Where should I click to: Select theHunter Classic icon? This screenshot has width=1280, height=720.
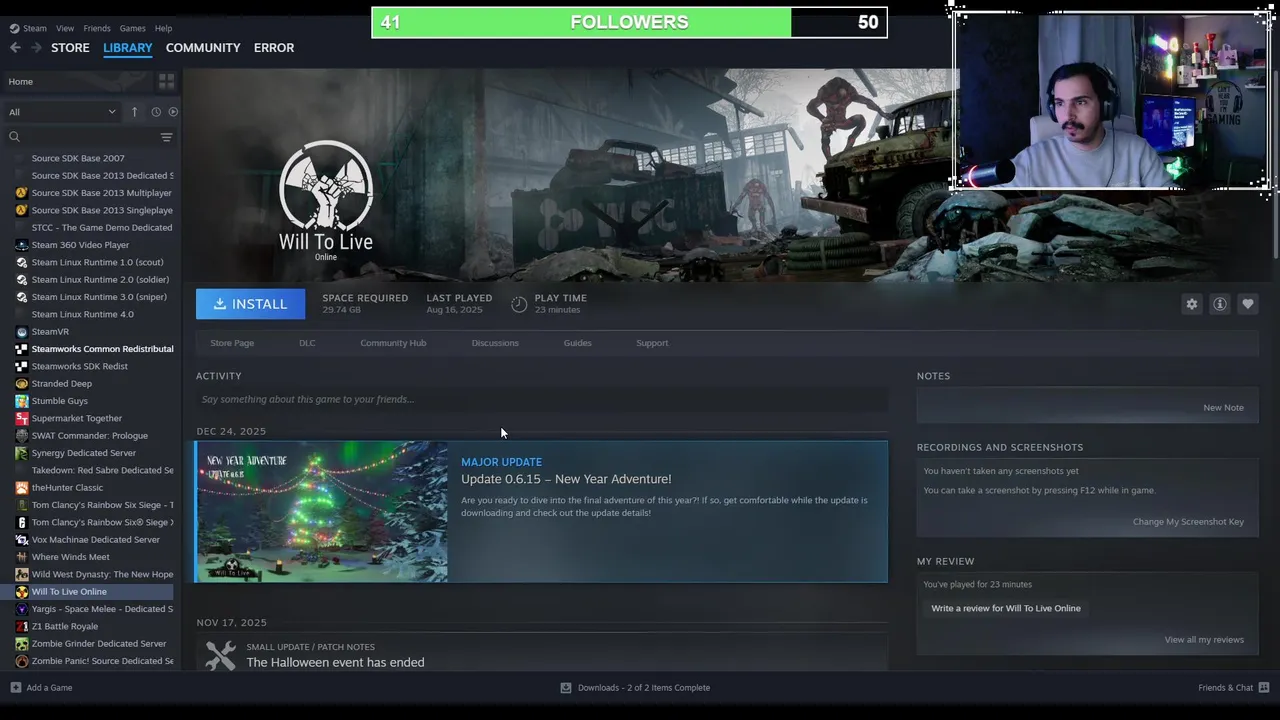pos(21,488)
